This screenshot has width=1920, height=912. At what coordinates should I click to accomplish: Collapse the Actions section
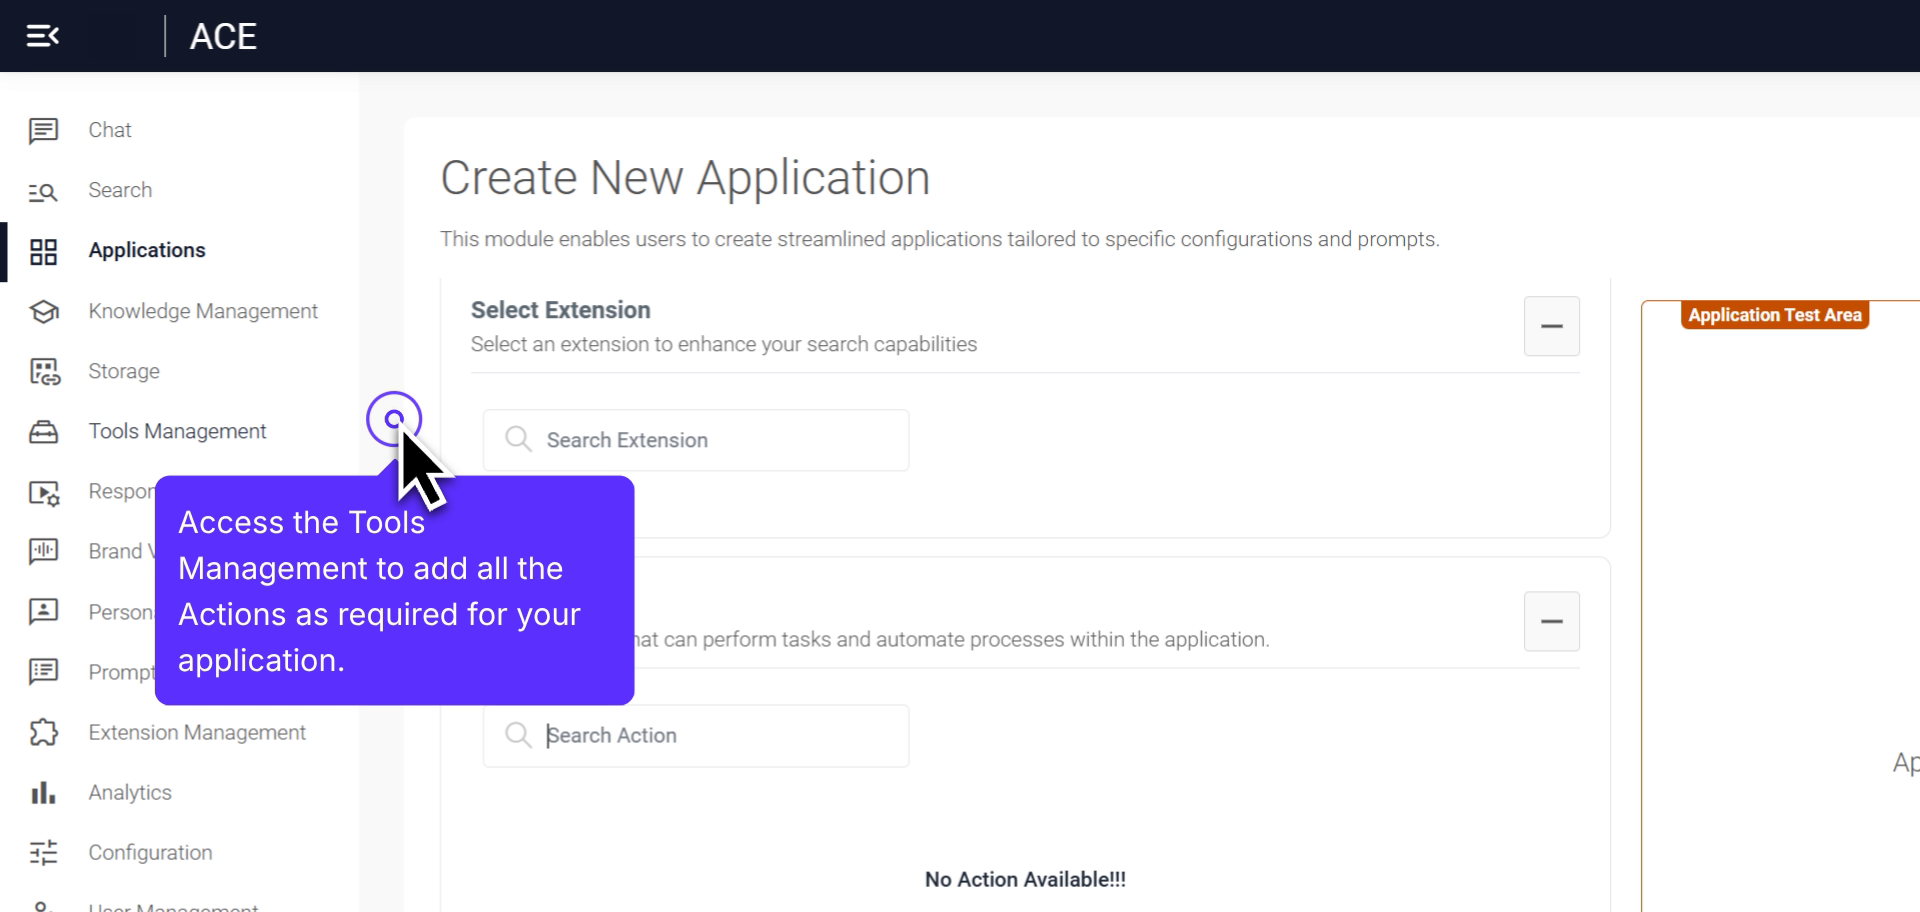point(1551,621)
